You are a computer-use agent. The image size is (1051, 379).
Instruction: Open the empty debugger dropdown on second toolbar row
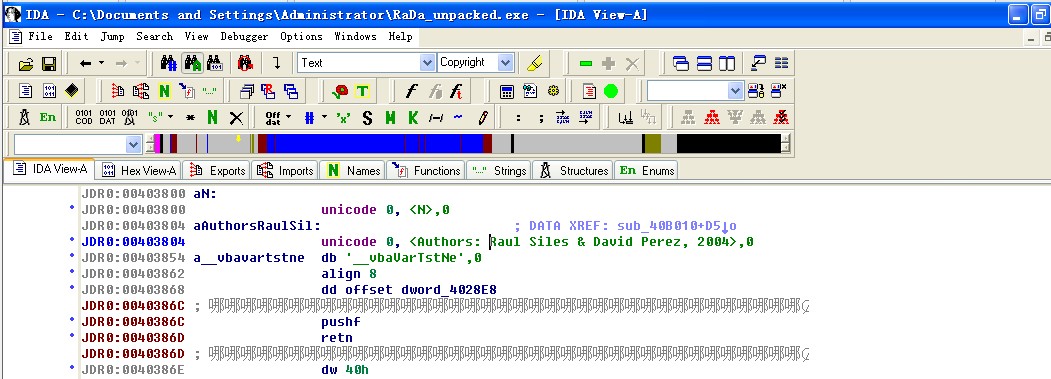735,91
